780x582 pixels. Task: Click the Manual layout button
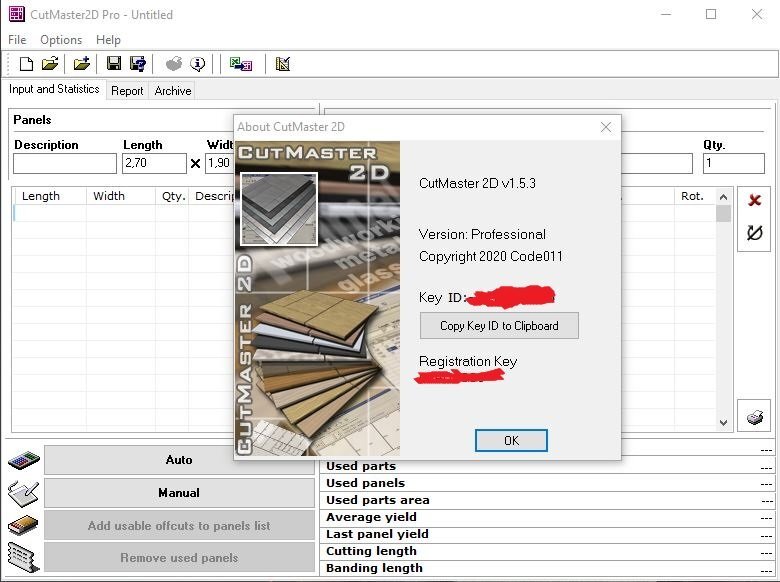tap(179, 493)
